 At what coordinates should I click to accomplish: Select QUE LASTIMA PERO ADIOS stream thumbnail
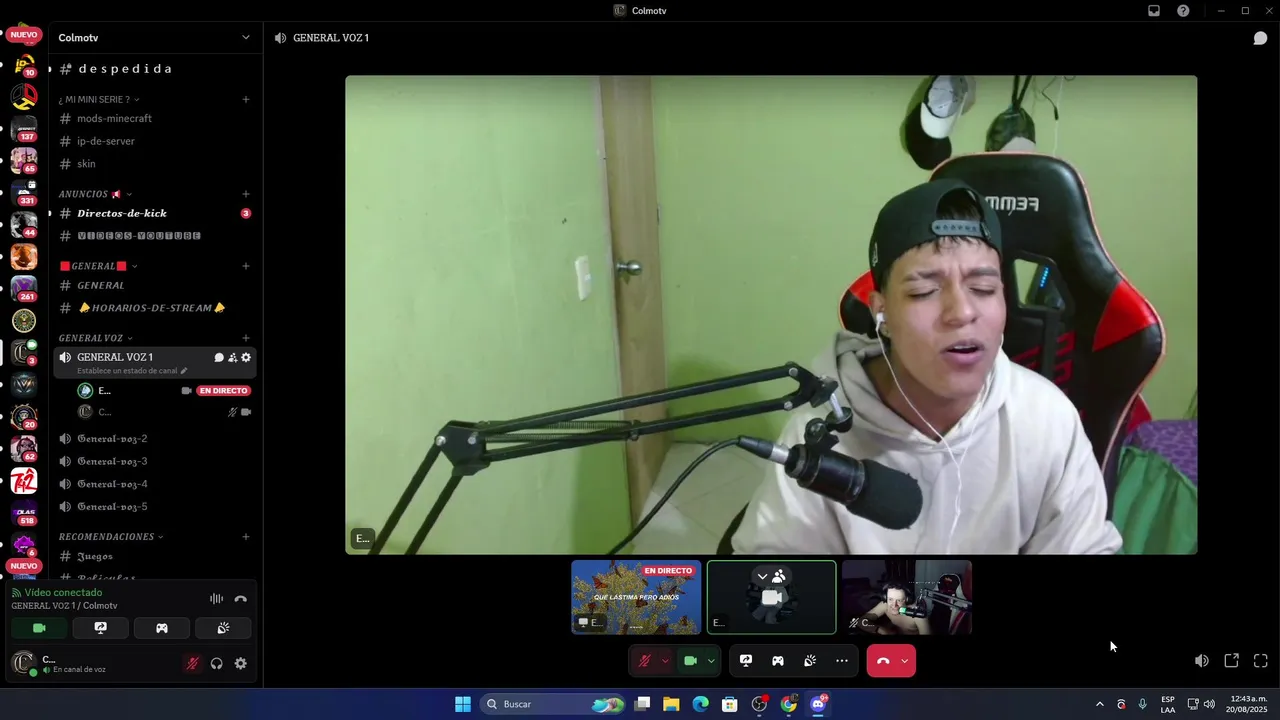[x=636, y=597]
